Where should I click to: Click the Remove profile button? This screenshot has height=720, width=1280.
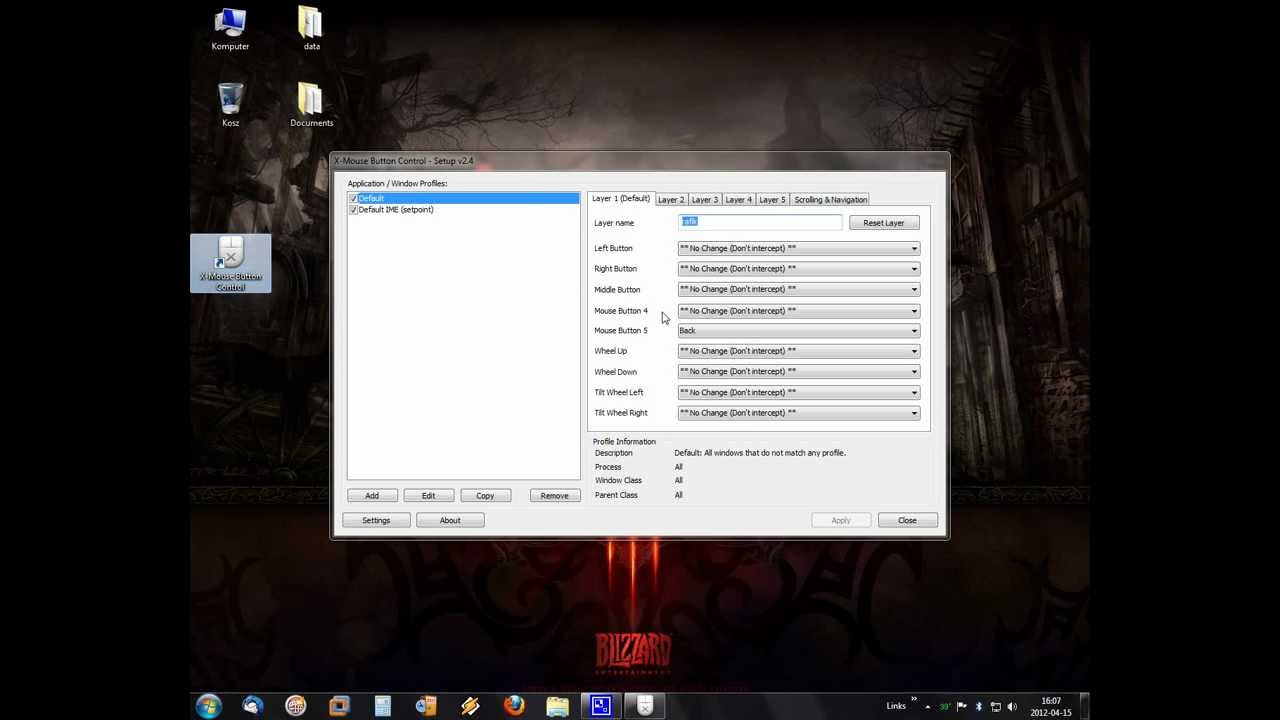pyautogui.click(x=554, y=495)
